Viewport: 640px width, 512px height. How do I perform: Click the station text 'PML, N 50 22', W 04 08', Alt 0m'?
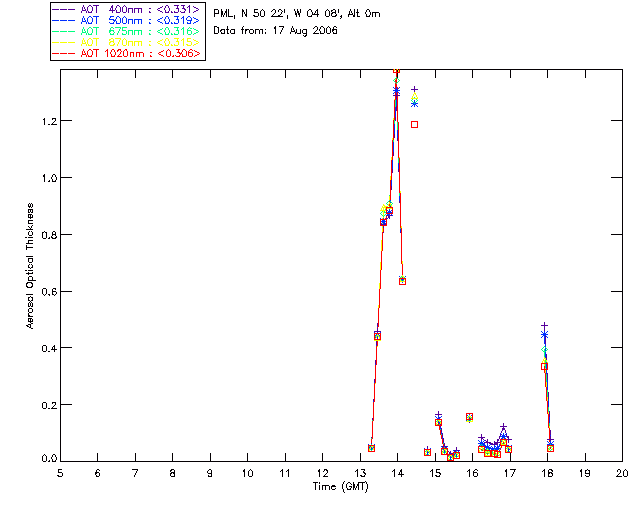pos(297,14)
